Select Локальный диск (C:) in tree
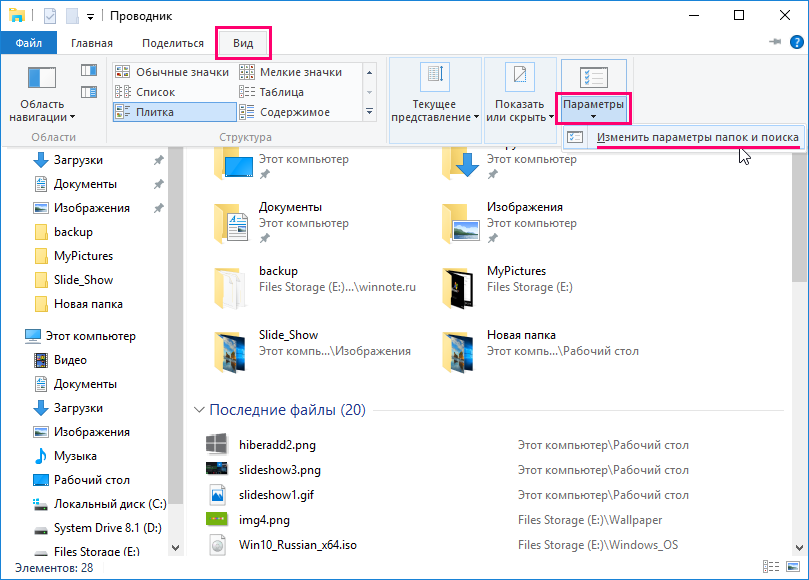Viewport: 809px width, 580px height. (x=110, y=504)
